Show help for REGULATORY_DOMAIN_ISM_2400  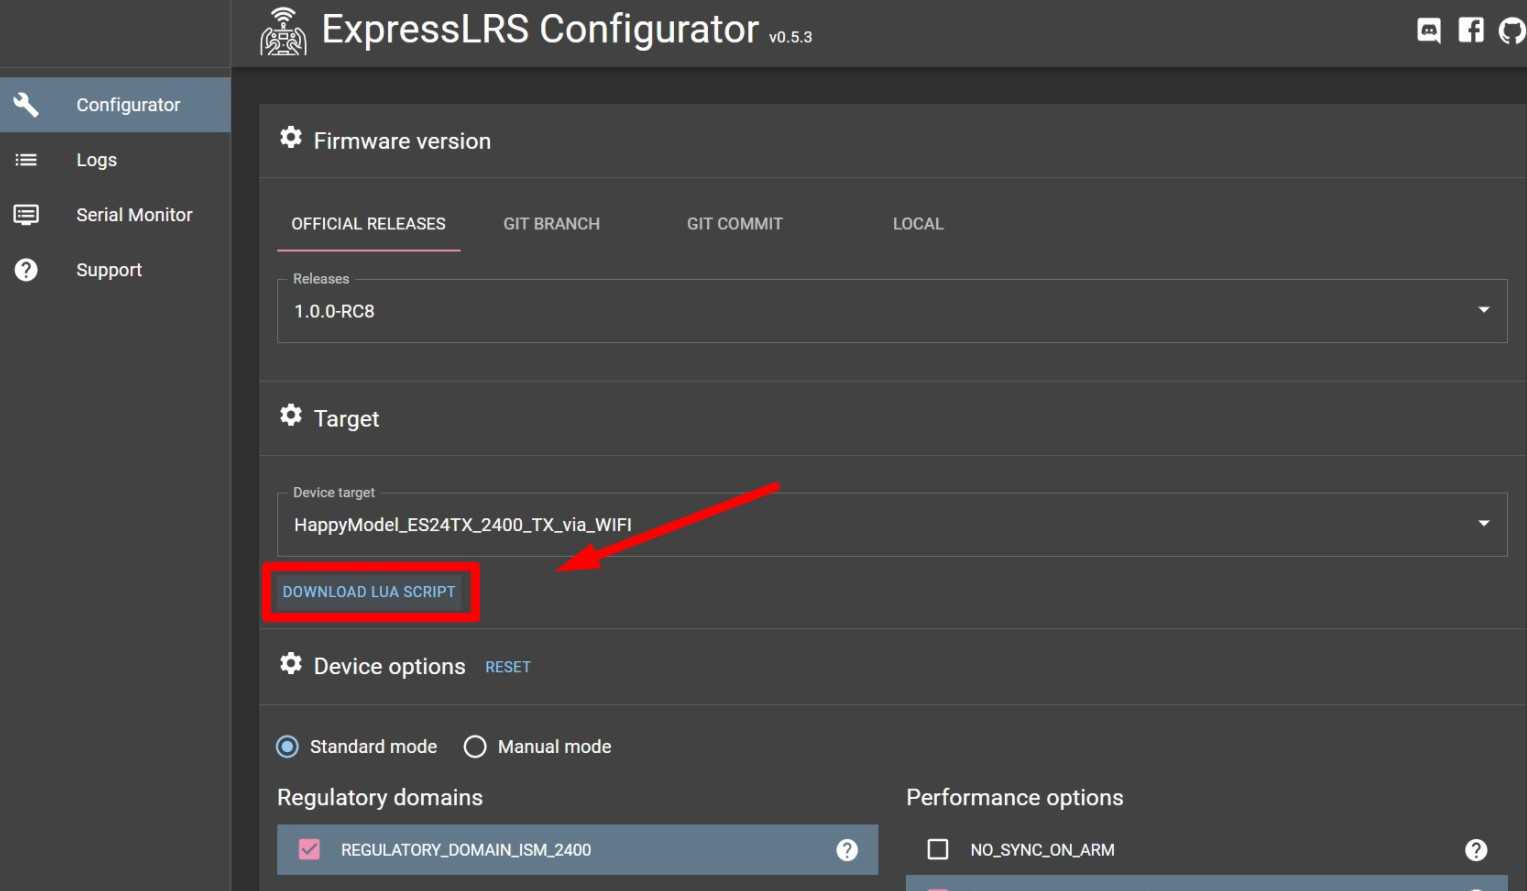(847, 850)
